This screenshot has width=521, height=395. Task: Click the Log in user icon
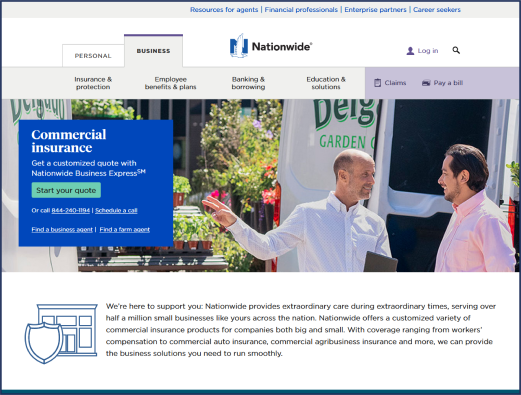pyautogui.click(x=410, y=51)
